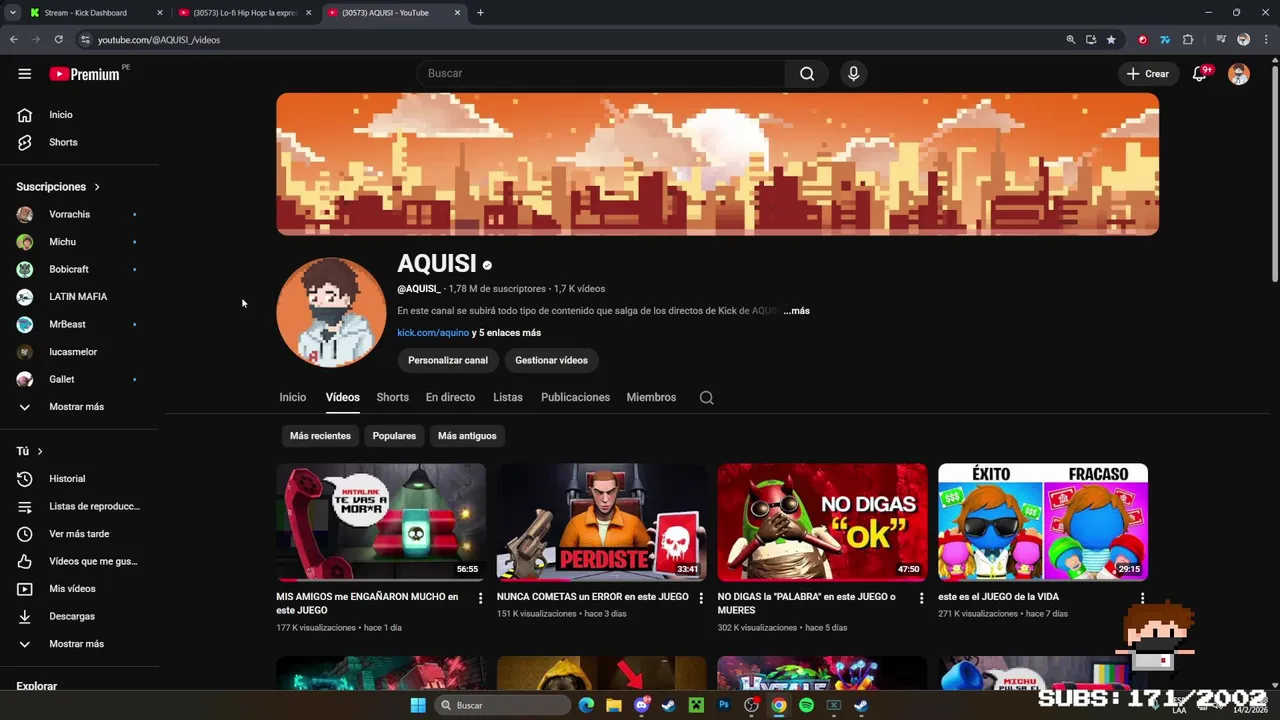The height and width of the screenshot is (720, 1280).
Task: Click the Chrome address bar URL
Action: (x=159, y=40)
